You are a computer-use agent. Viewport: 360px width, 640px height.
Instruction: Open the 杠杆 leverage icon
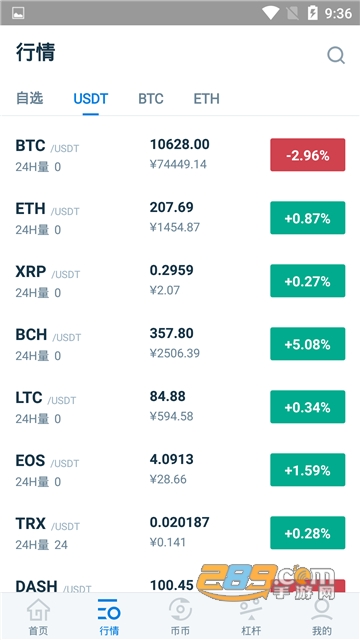pos(251,610)
